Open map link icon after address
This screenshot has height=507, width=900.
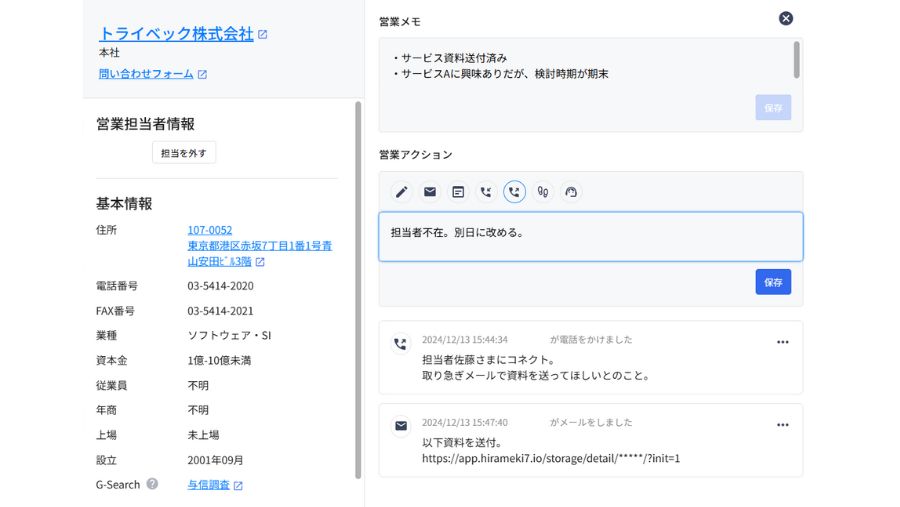(260, 262)
